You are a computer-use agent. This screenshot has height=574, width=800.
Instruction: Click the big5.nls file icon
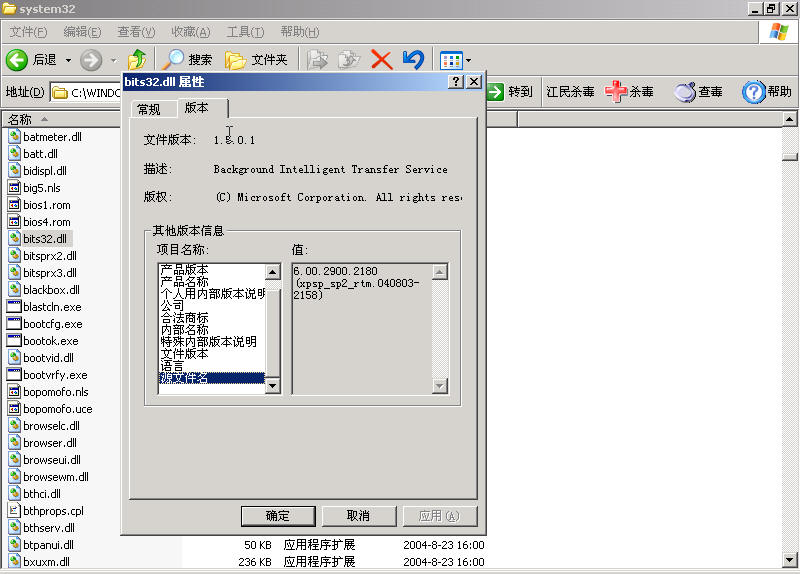(14, 187)
